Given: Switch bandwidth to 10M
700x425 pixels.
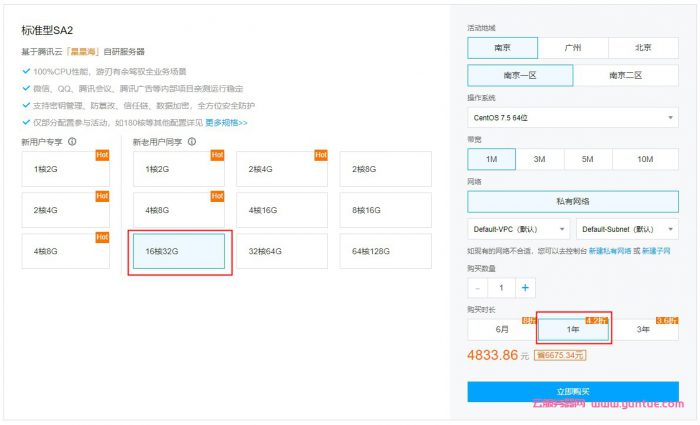Looking at the screenshot, I should click(645, 159).
